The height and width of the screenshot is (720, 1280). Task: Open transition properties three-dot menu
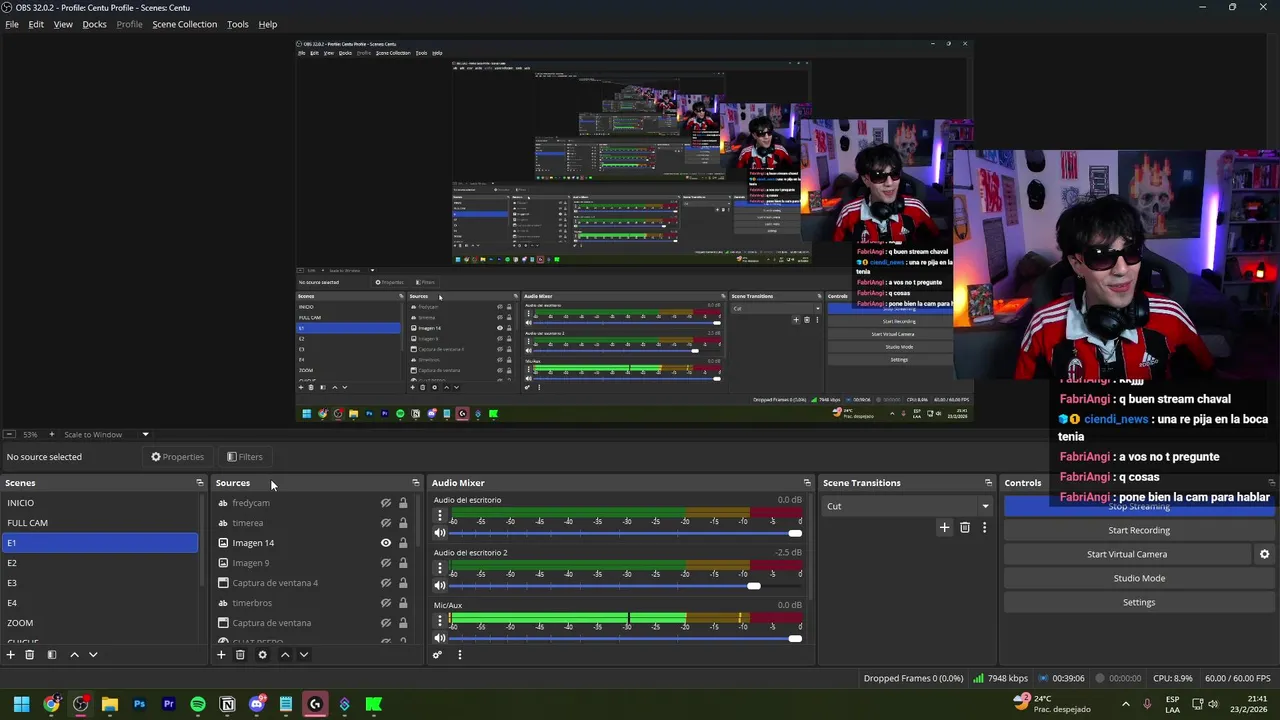click(984, 527)
